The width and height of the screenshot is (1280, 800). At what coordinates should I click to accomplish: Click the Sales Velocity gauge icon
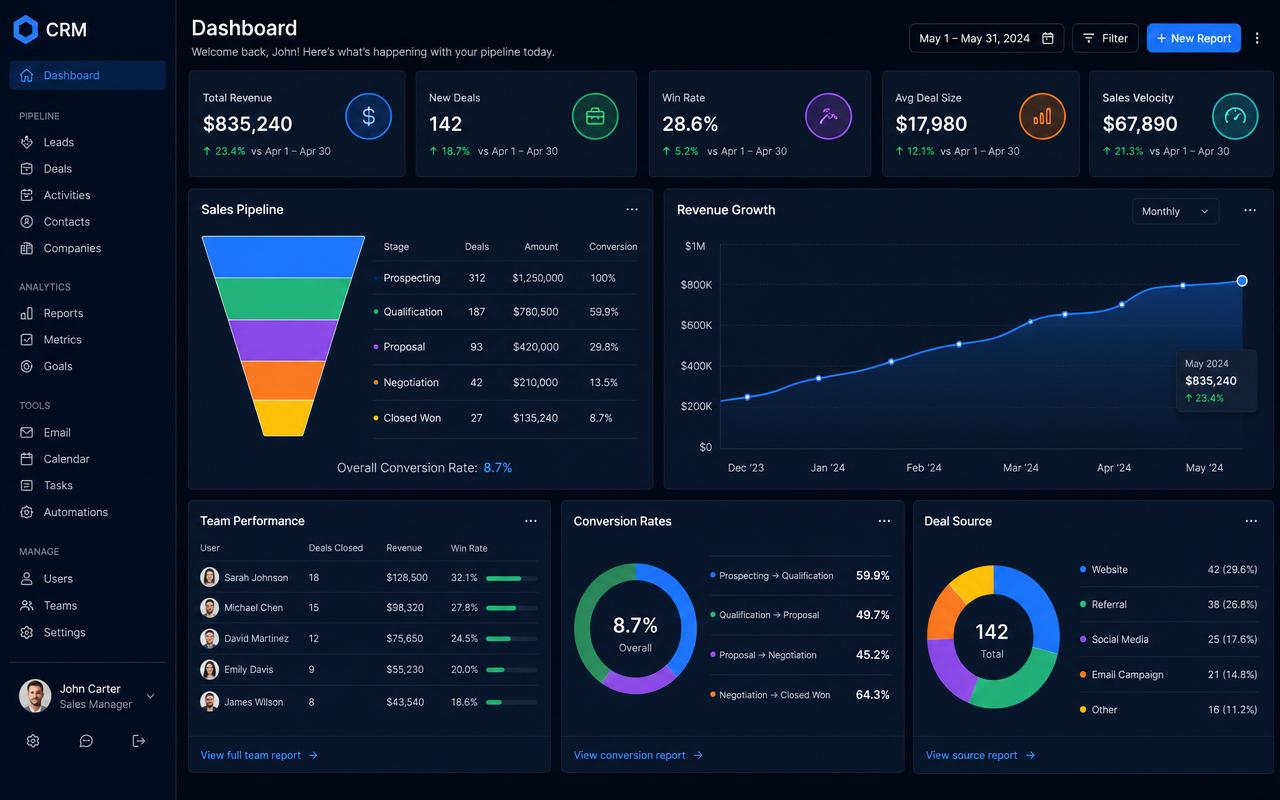1235,117
